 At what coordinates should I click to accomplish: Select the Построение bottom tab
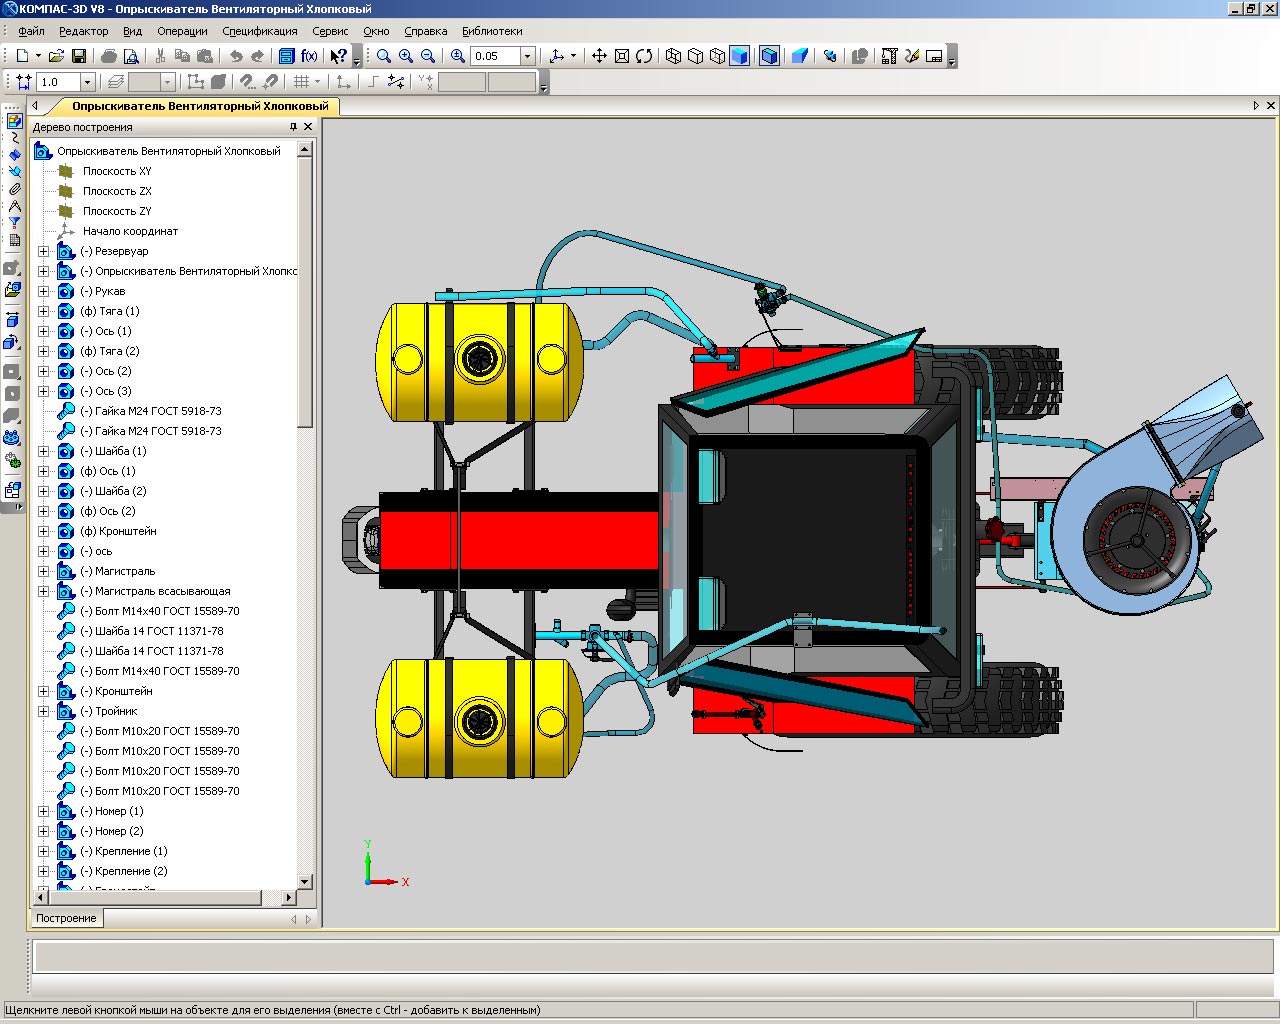(x=66, y=918)
